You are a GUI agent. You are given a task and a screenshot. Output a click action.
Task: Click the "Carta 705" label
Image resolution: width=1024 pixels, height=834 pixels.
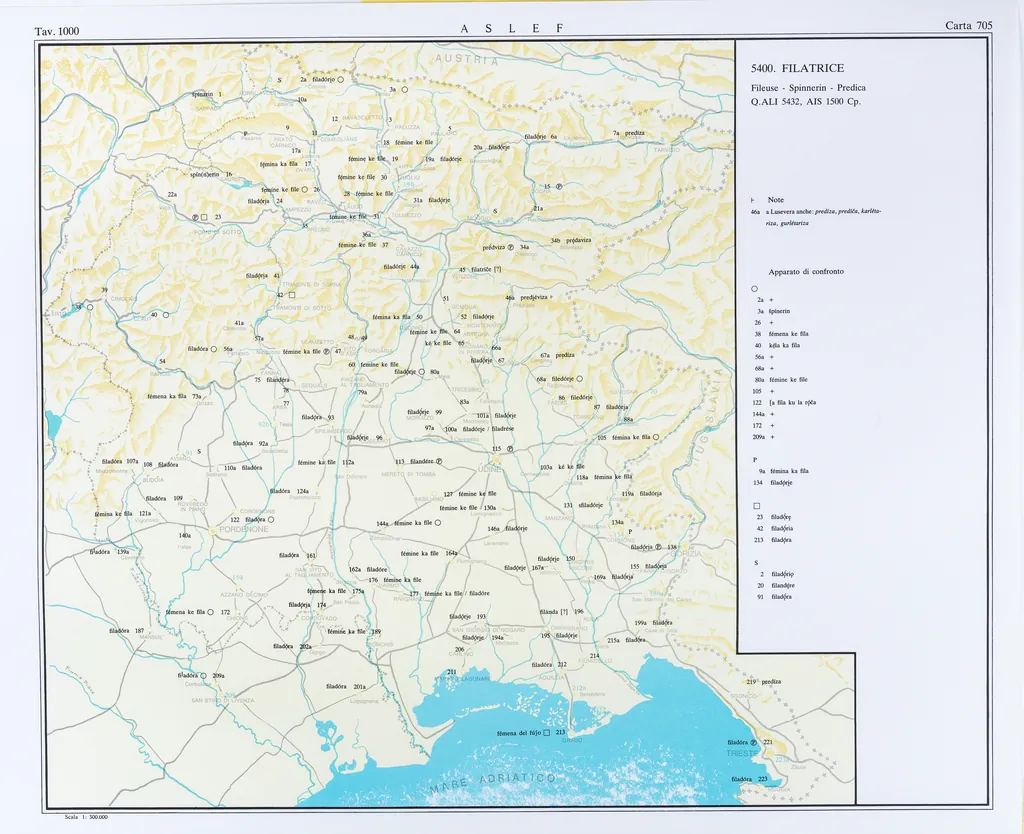(968, 26)
